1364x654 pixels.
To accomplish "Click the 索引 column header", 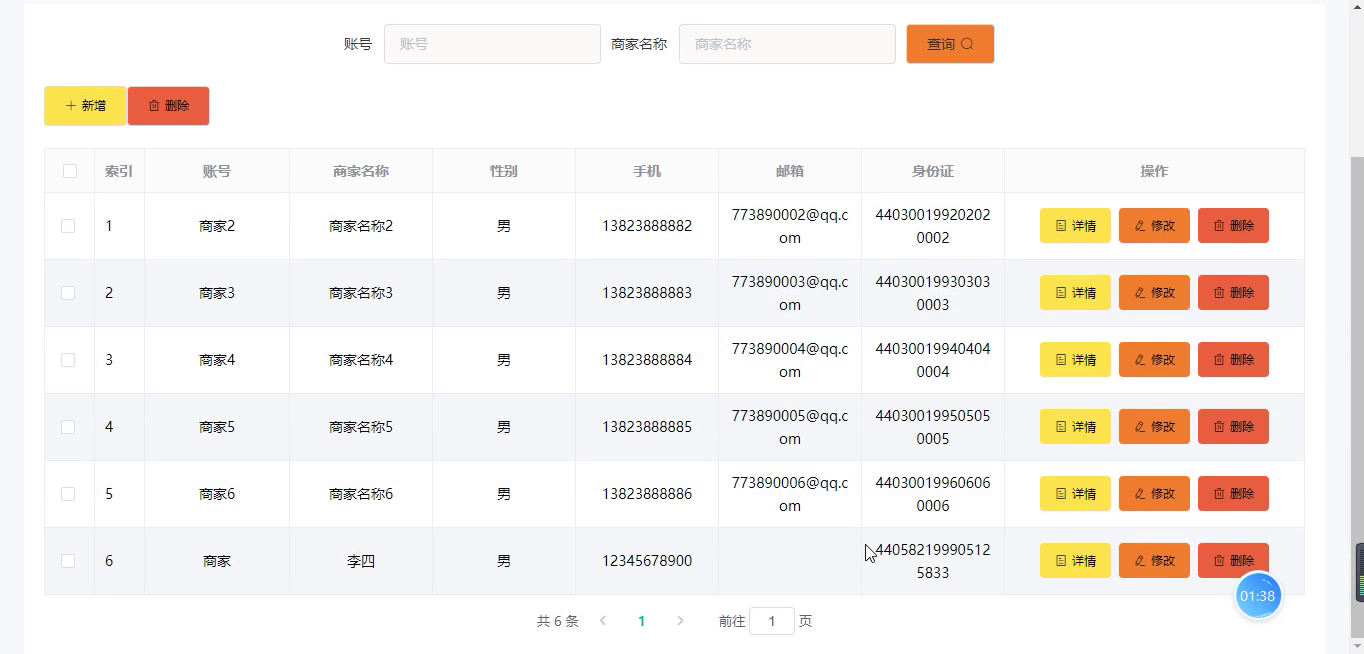I will tap(119, 171).
